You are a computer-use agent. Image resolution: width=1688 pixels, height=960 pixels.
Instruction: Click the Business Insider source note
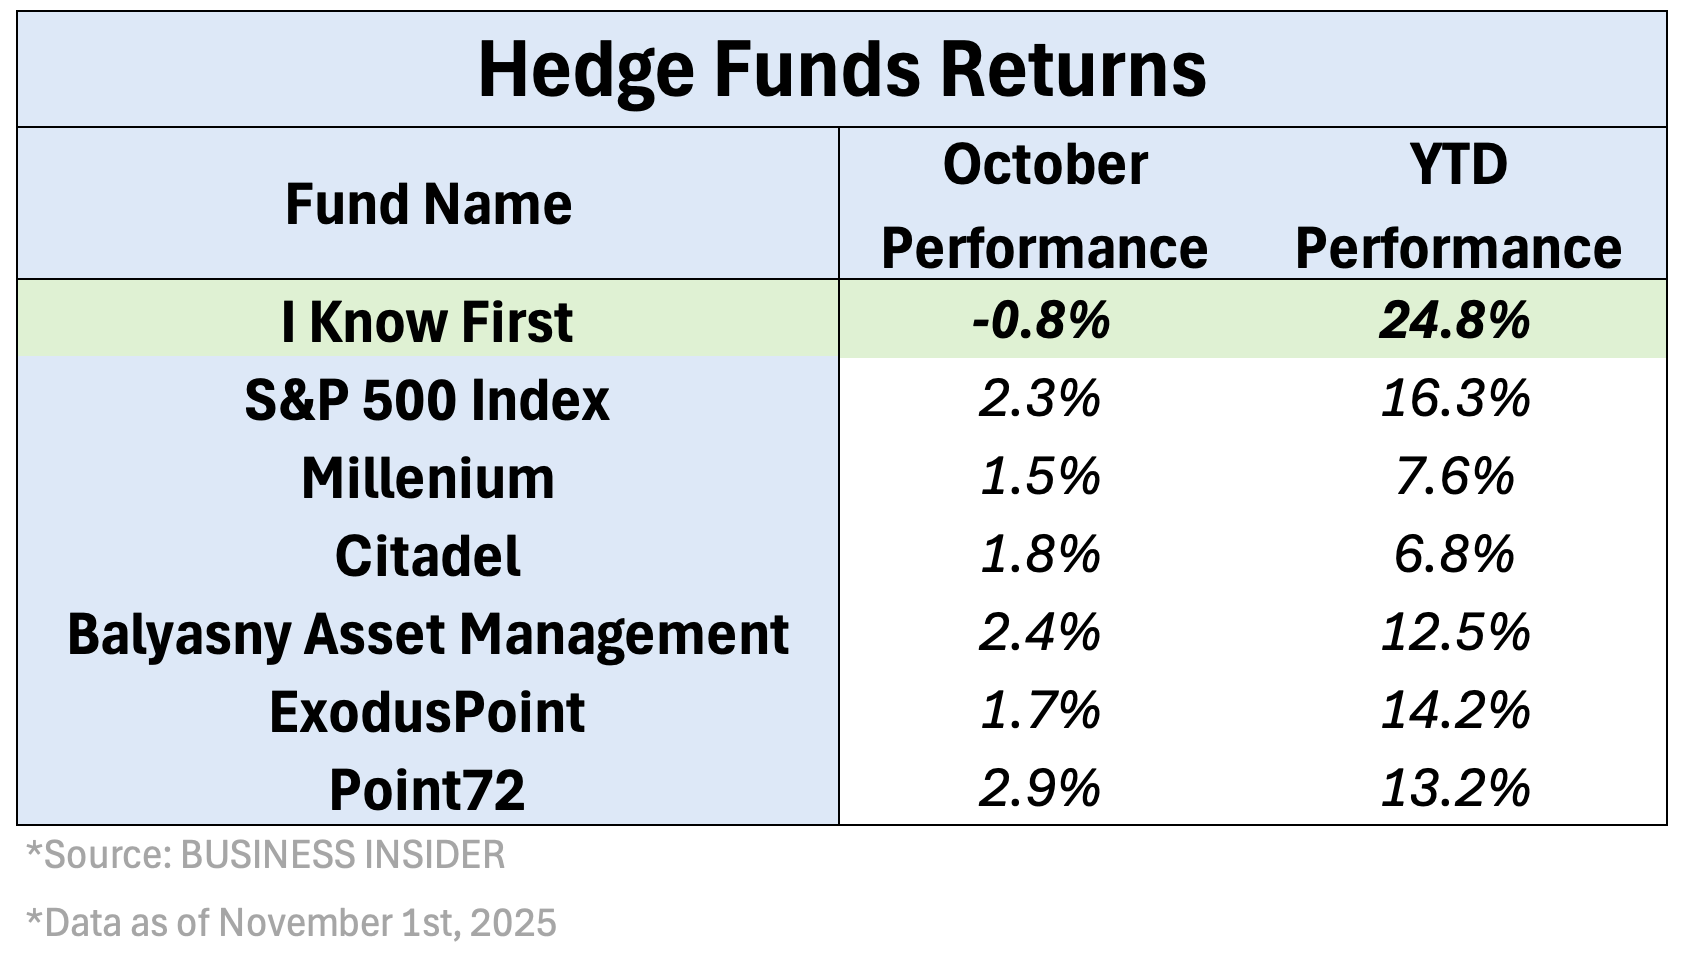[x=265, y=856]
